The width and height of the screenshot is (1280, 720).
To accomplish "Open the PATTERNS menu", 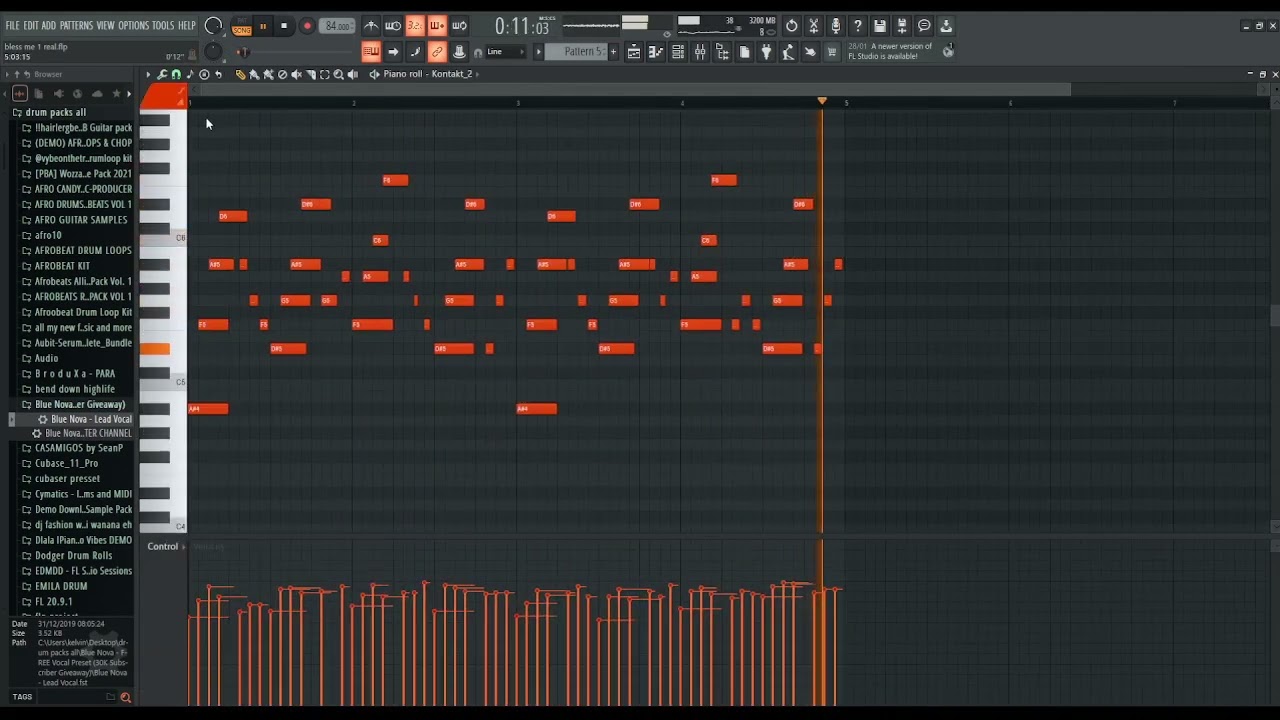I will (76, 25).
